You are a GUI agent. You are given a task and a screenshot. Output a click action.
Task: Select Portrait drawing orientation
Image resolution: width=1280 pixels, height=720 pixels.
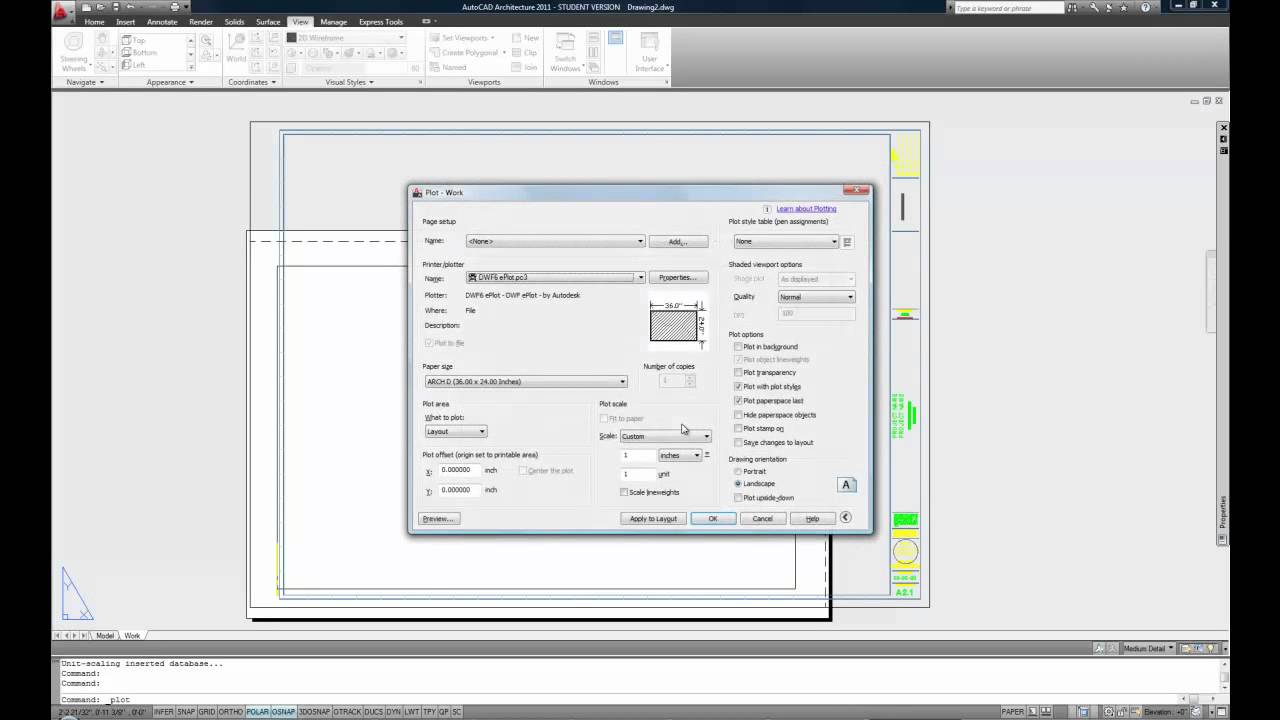pos(738,472)
